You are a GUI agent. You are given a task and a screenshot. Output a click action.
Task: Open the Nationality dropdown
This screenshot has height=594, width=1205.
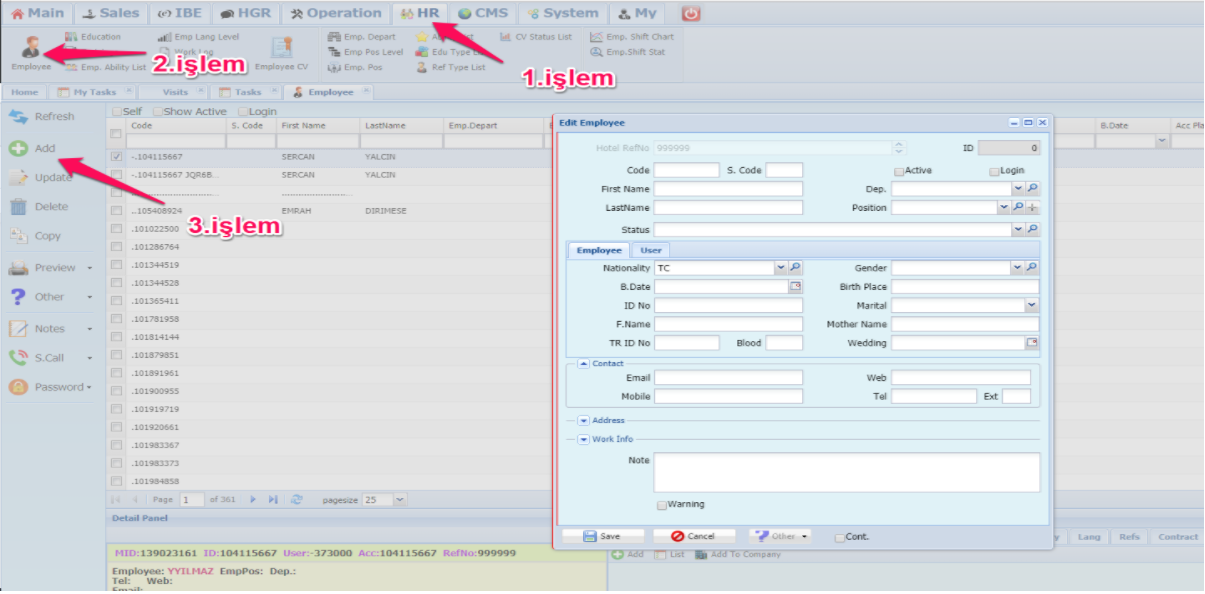(781, 268)
